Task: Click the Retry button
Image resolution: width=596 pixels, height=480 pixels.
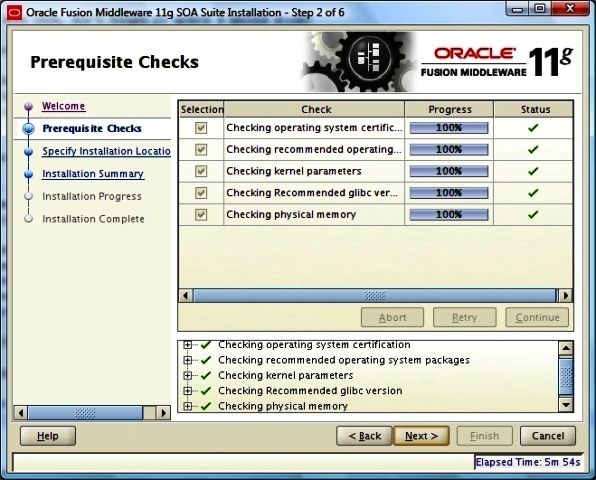Action: pos(464,317)
